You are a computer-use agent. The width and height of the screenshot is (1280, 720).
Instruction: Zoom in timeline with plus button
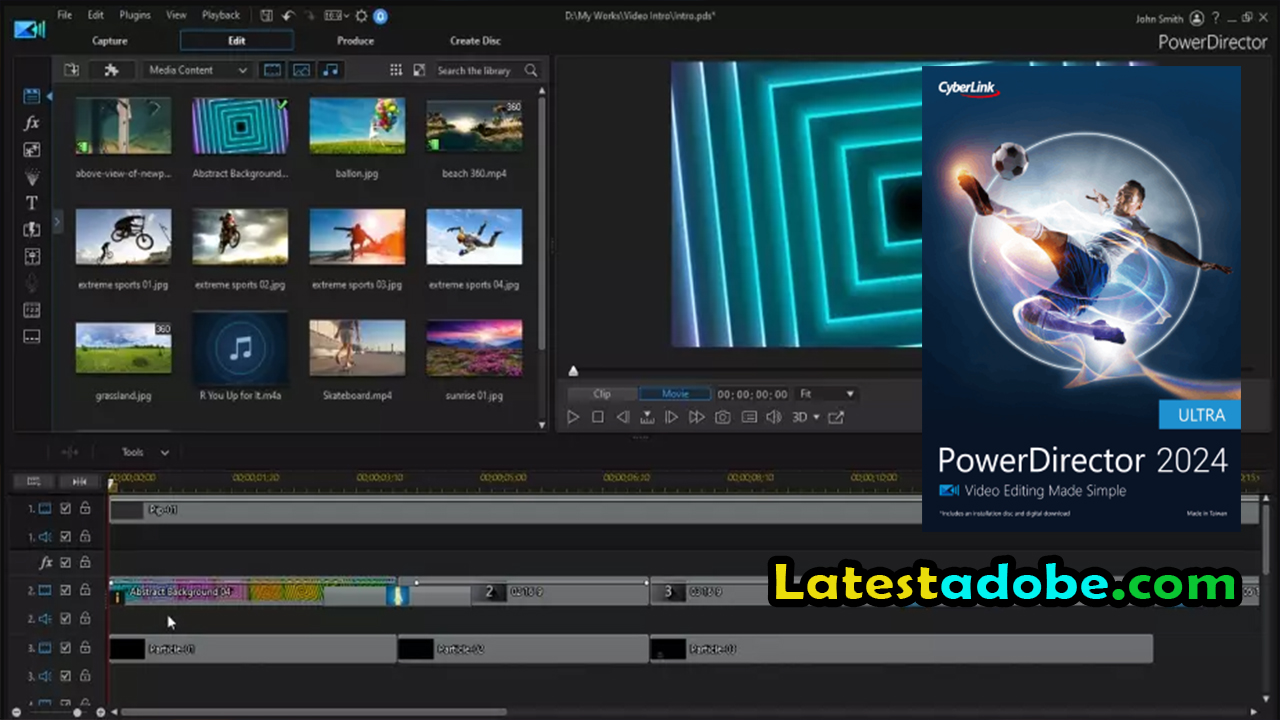(x=100, y=712)
